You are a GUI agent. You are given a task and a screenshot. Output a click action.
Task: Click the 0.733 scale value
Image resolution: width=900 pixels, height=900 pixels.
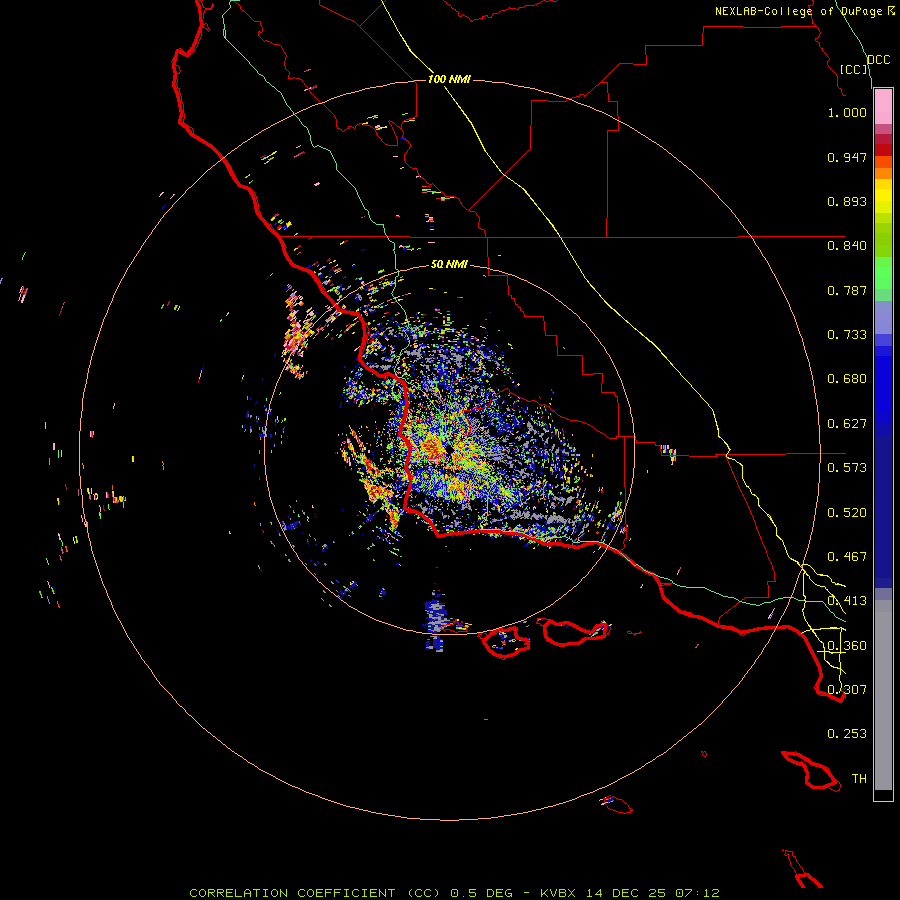click(x=847, y=335)
